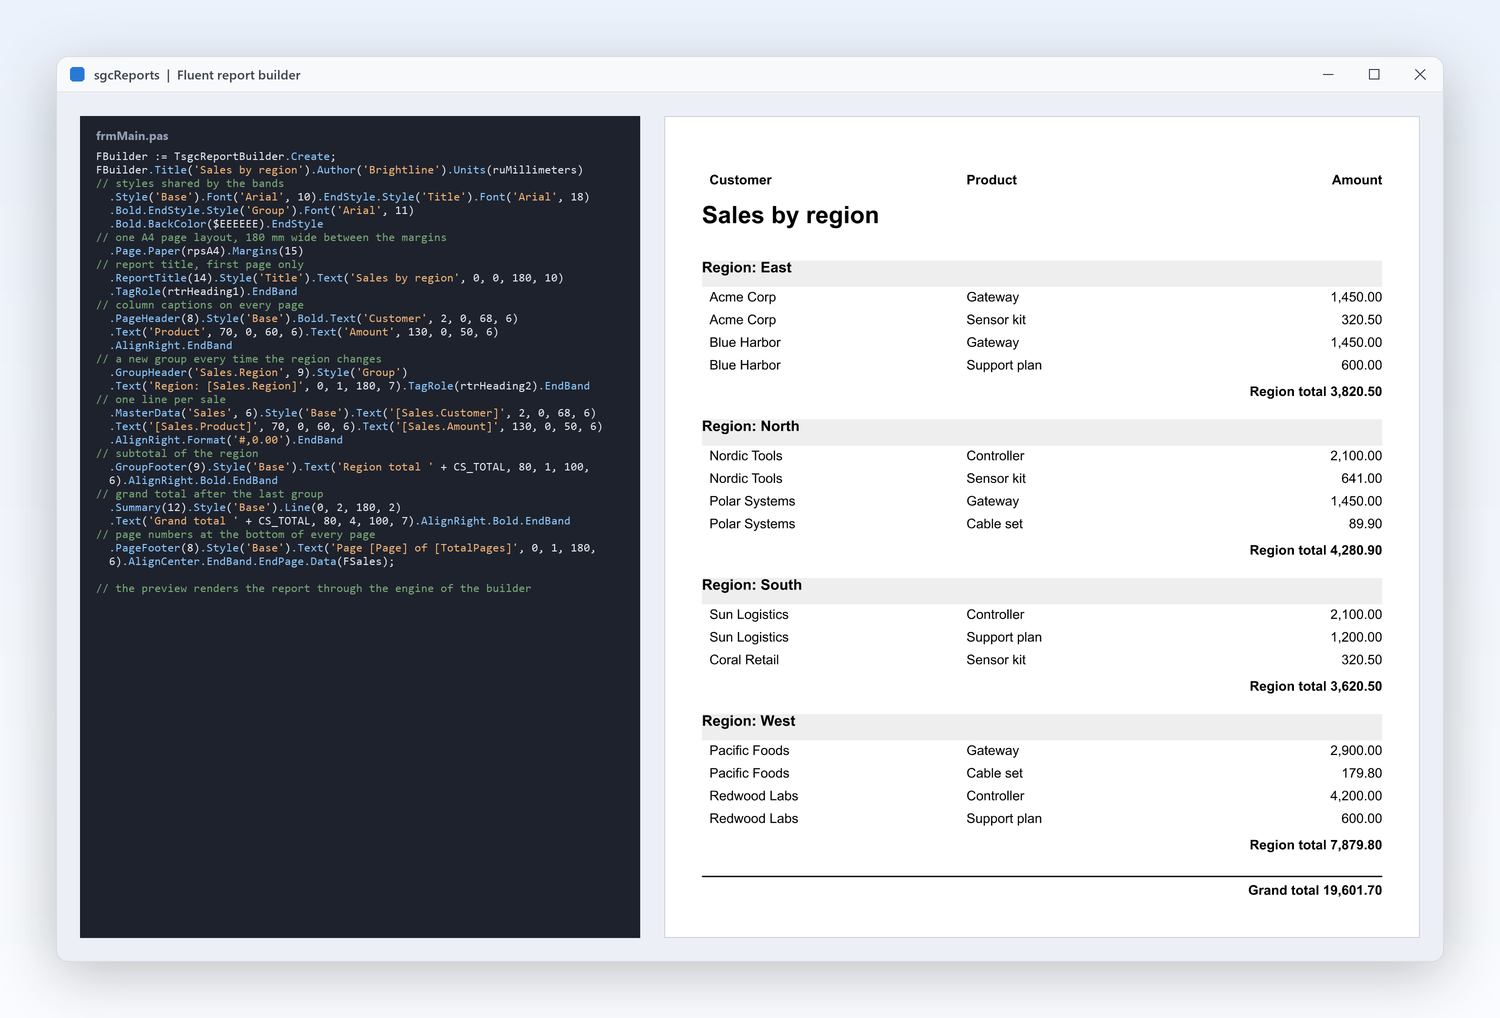Maximize the Fluent report builder window
The width and height of the screenshot is (1500, 1018).
(1374, 75)
